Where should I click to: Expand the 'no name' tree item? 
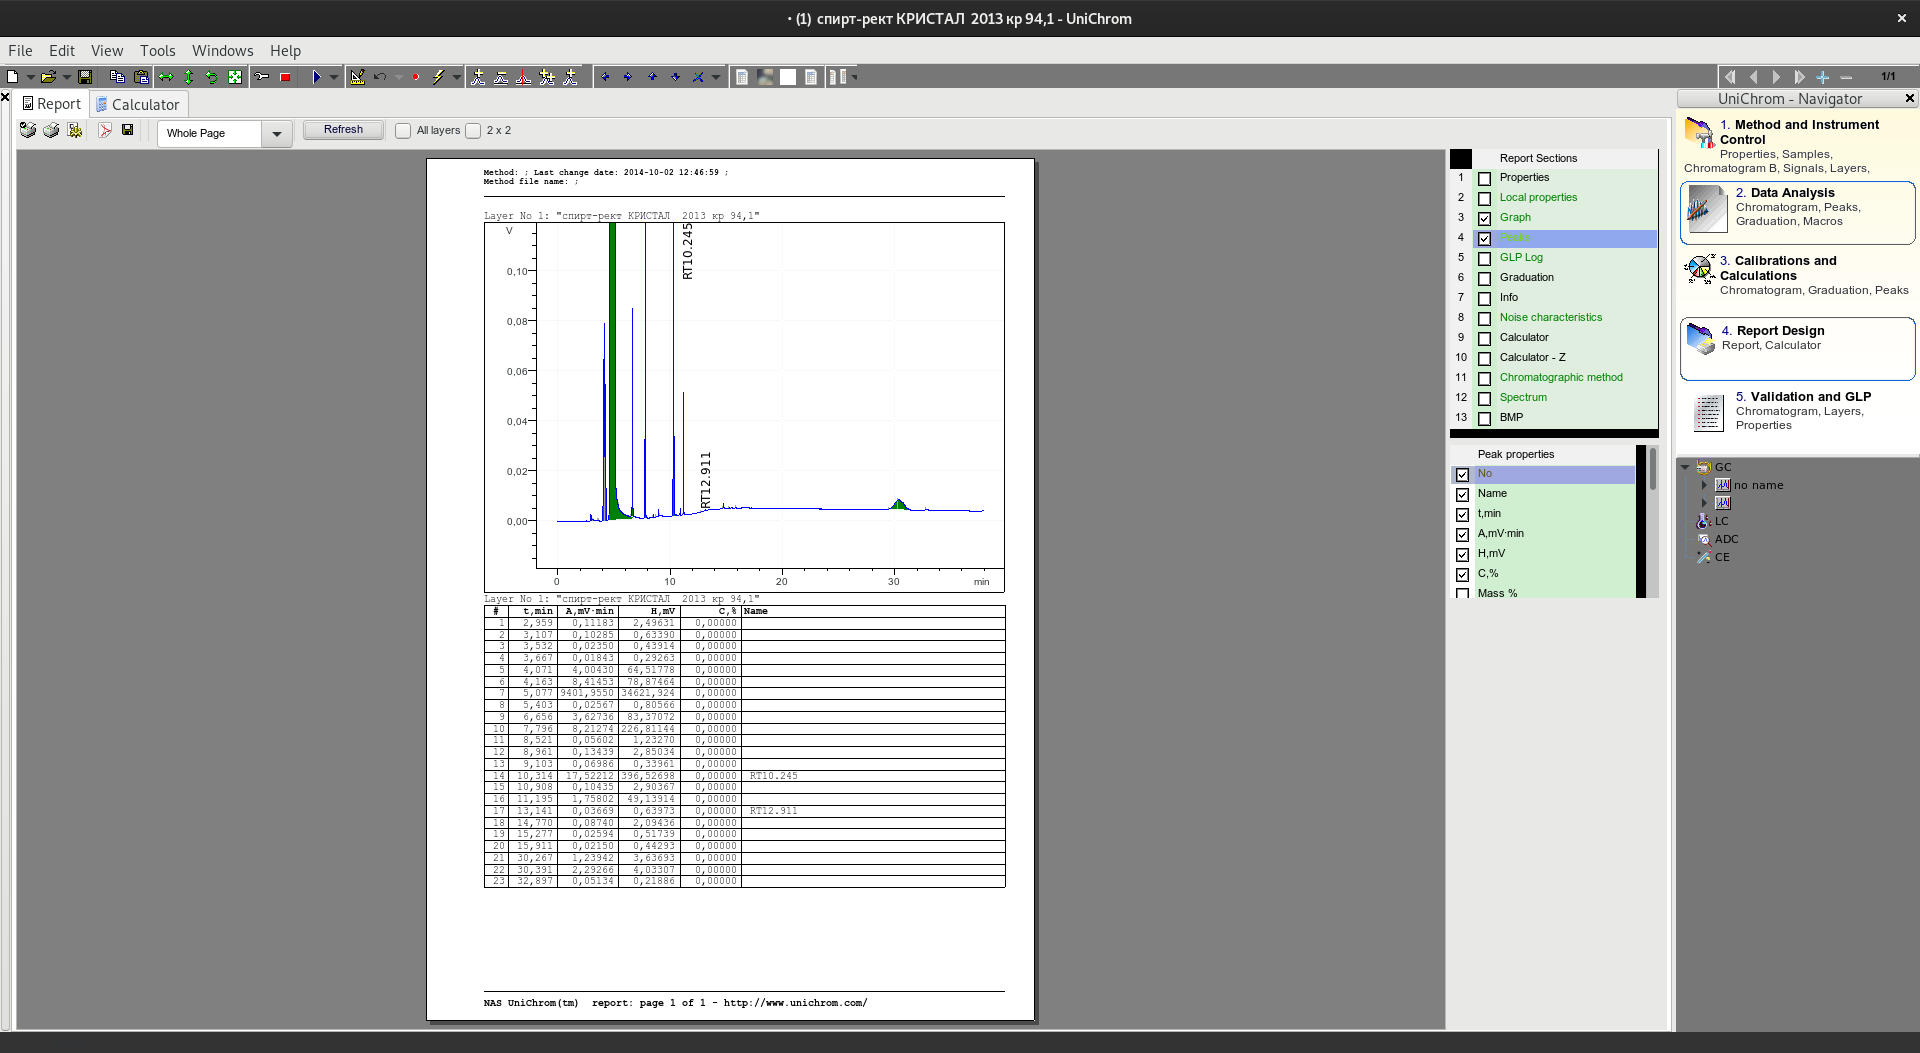click(x=1704, y=485)
